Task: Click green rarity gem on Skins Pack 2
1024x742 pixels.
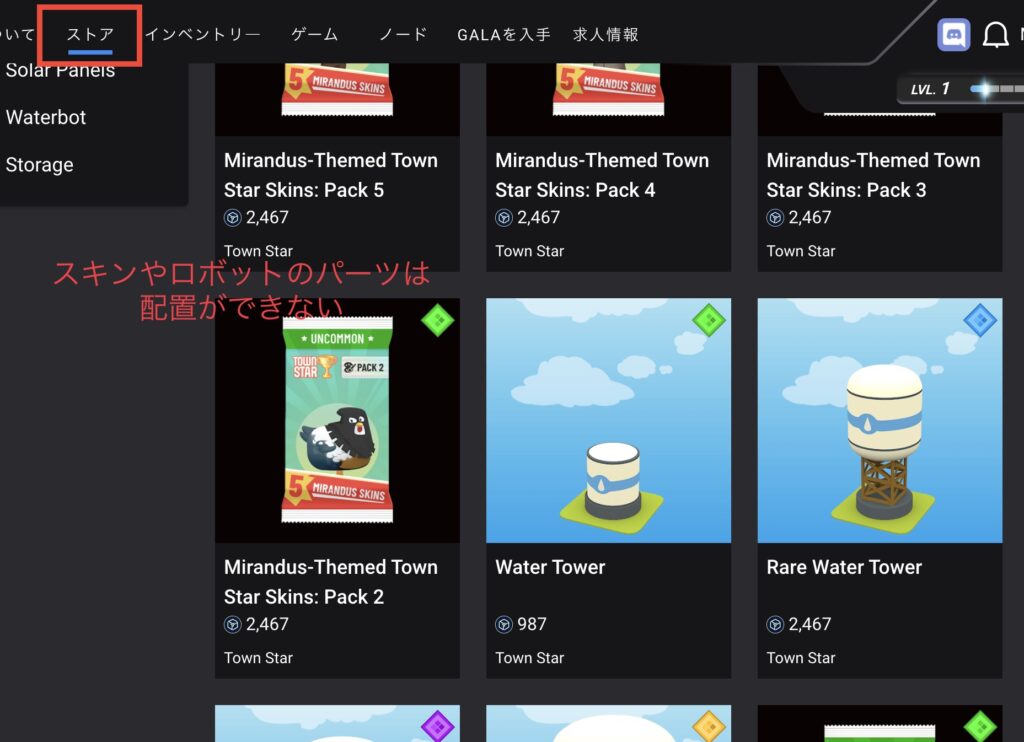Action: (x=438, y=320)
